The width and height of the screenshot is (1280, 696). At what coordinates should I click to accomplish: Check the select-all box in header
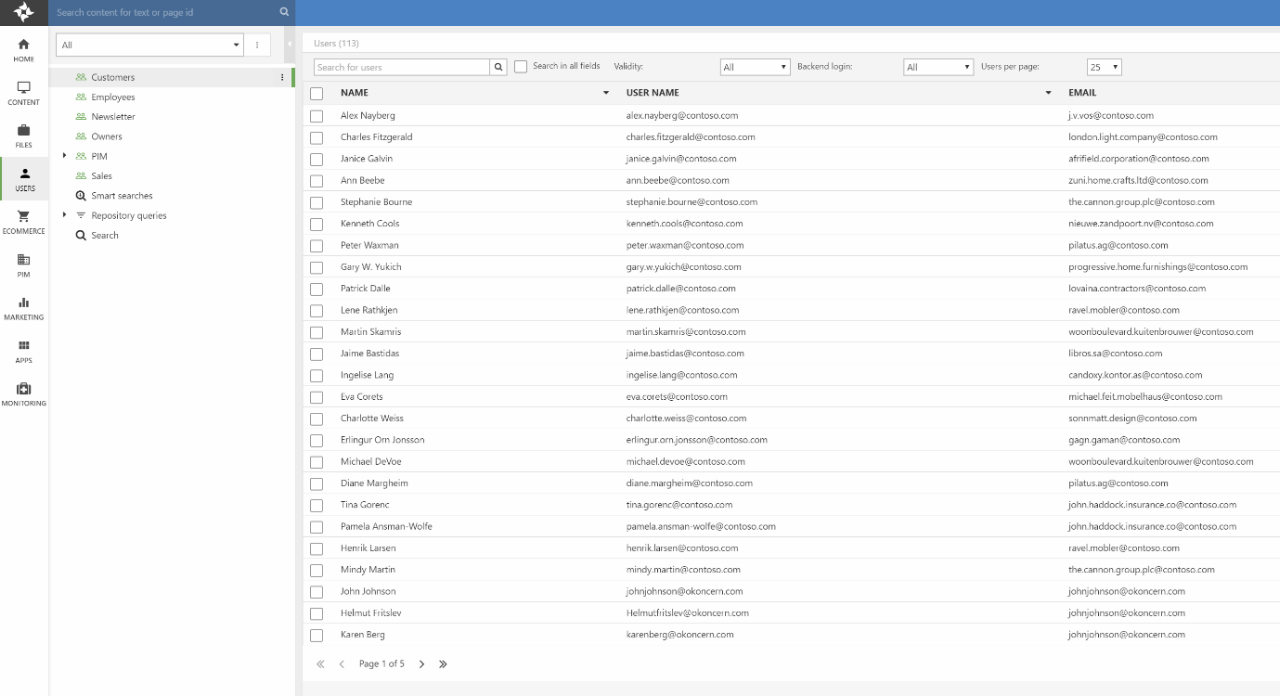click(317, 93)
